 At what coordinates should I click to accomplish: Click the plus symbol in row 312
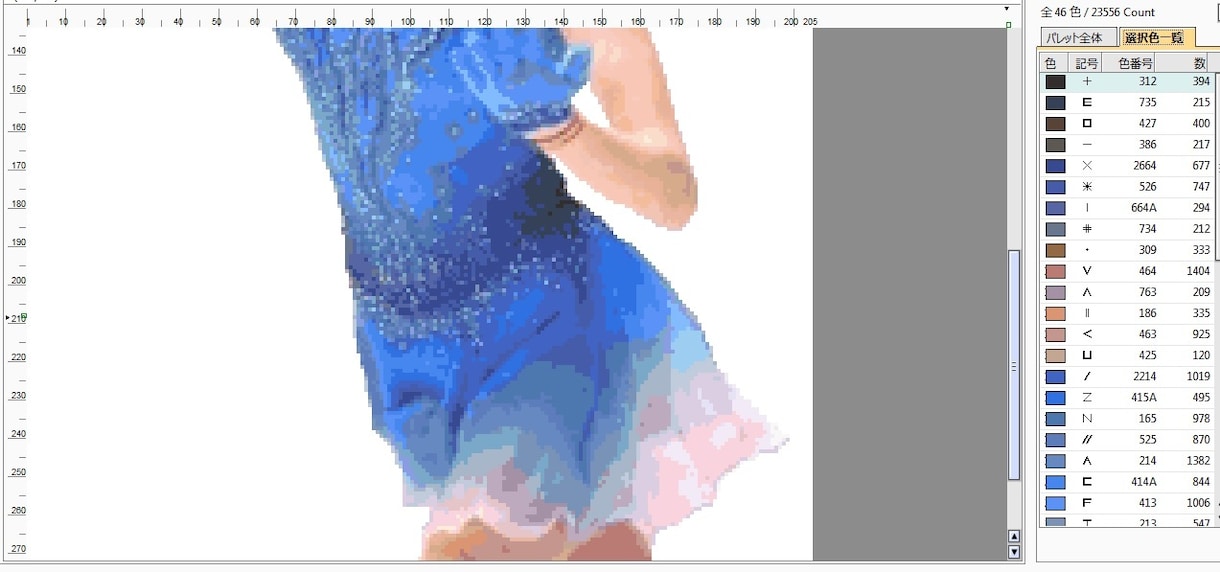[1087, 82]
